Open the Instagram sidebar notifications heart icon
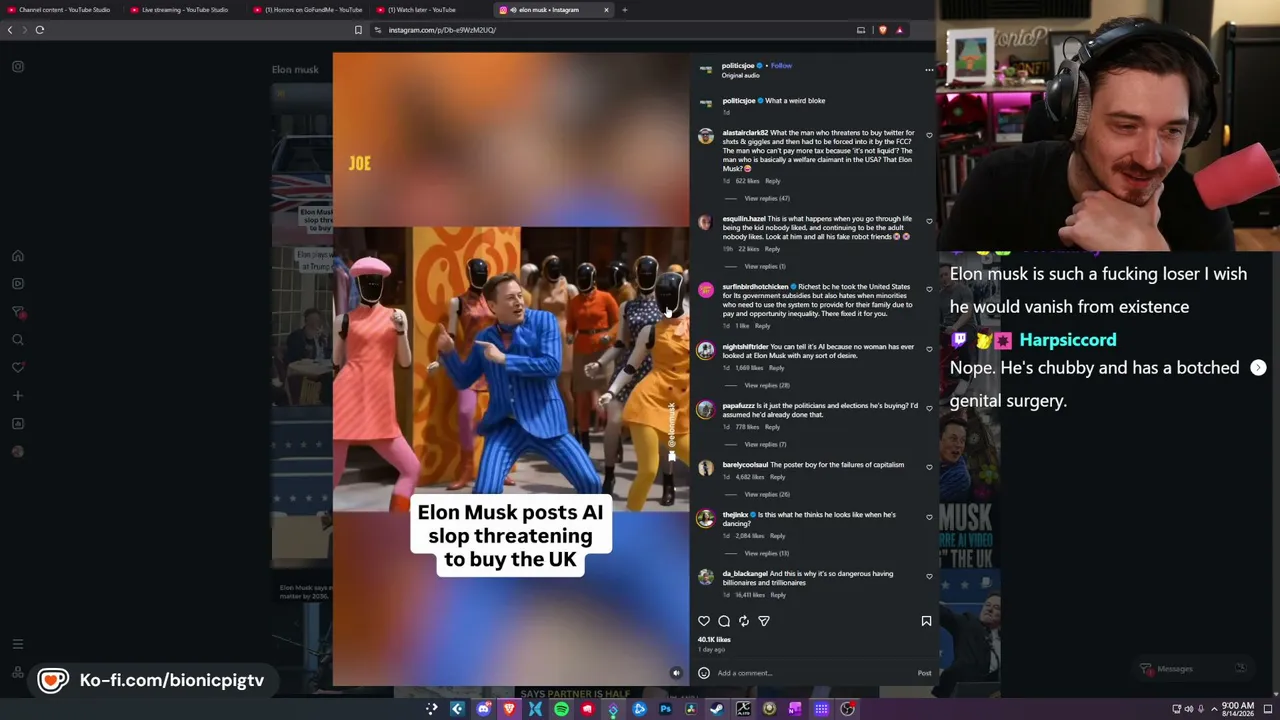The width and height of the screenshot is (1280, 720). tap(18, 368)
